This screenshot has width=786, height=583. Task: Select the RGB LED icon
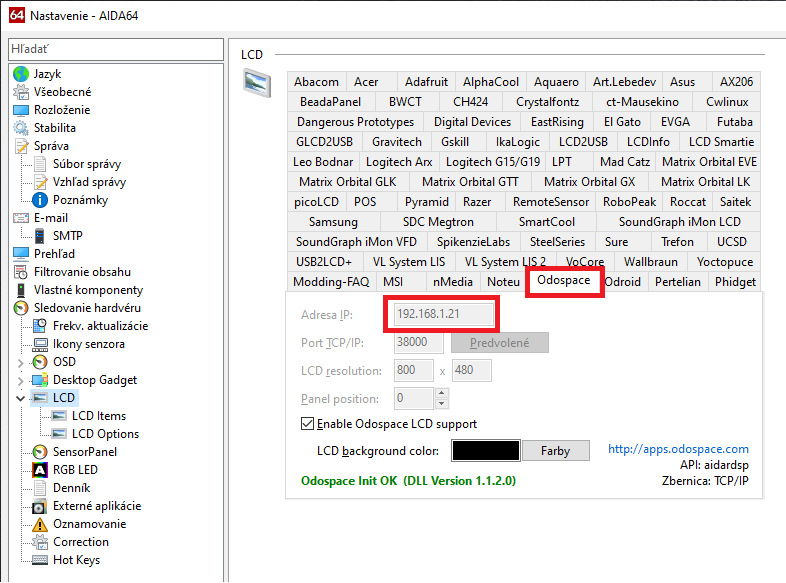tap(40, 470)
